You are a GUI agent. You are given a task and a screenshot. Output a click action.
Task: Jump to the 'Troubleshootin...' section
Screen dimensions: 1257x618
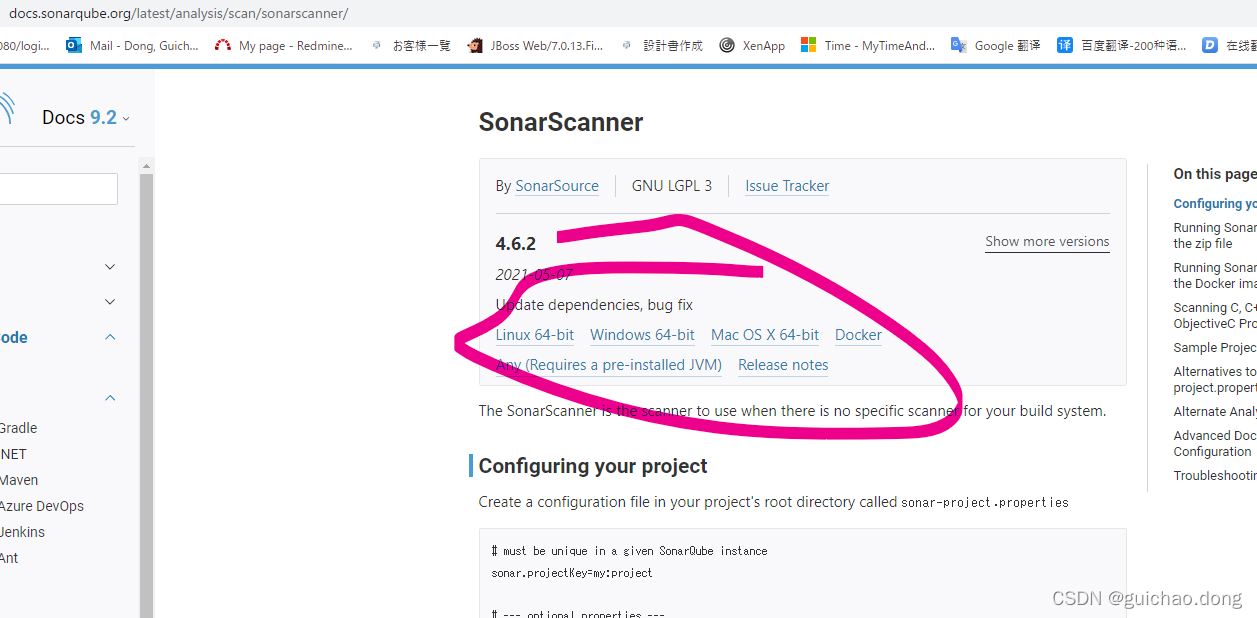[1215, 475]
